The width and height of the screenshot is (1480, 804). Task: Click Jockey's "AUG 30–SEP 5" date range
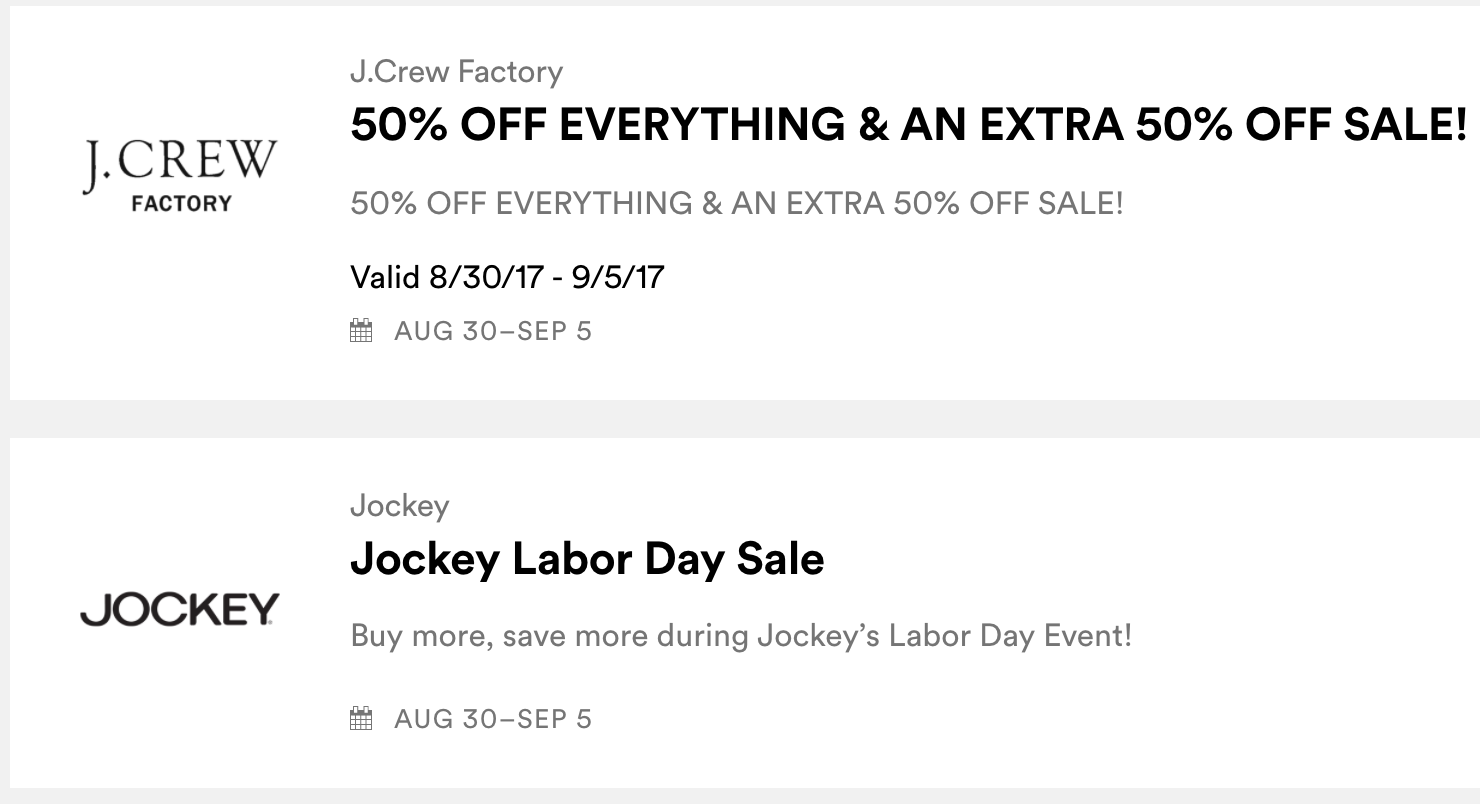point(492,718)
